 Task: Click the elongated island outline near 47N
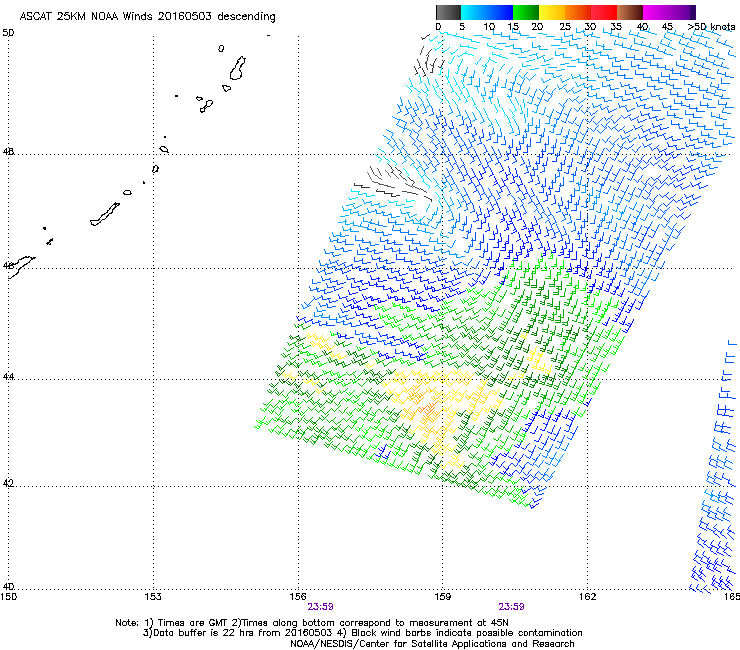(x=105, y=214)
